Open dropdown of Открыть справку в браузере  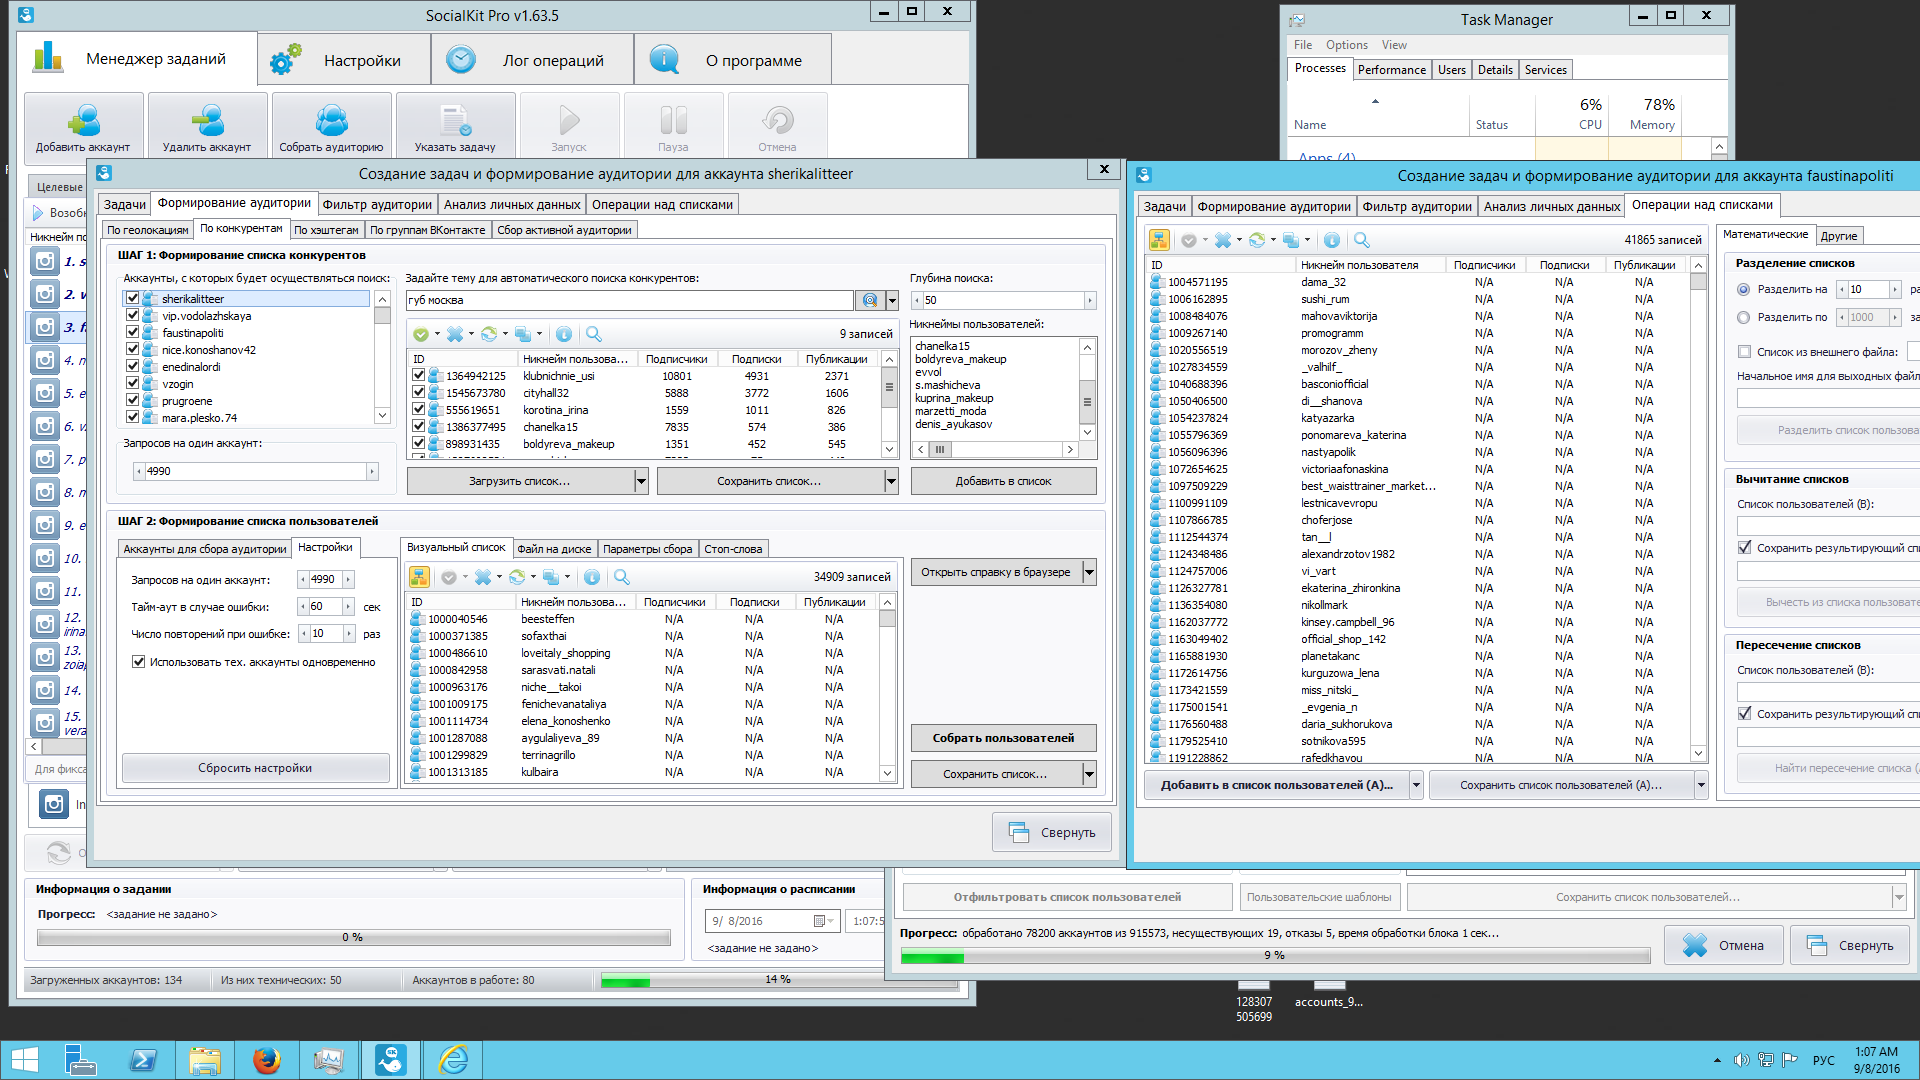coord(1089,572)
